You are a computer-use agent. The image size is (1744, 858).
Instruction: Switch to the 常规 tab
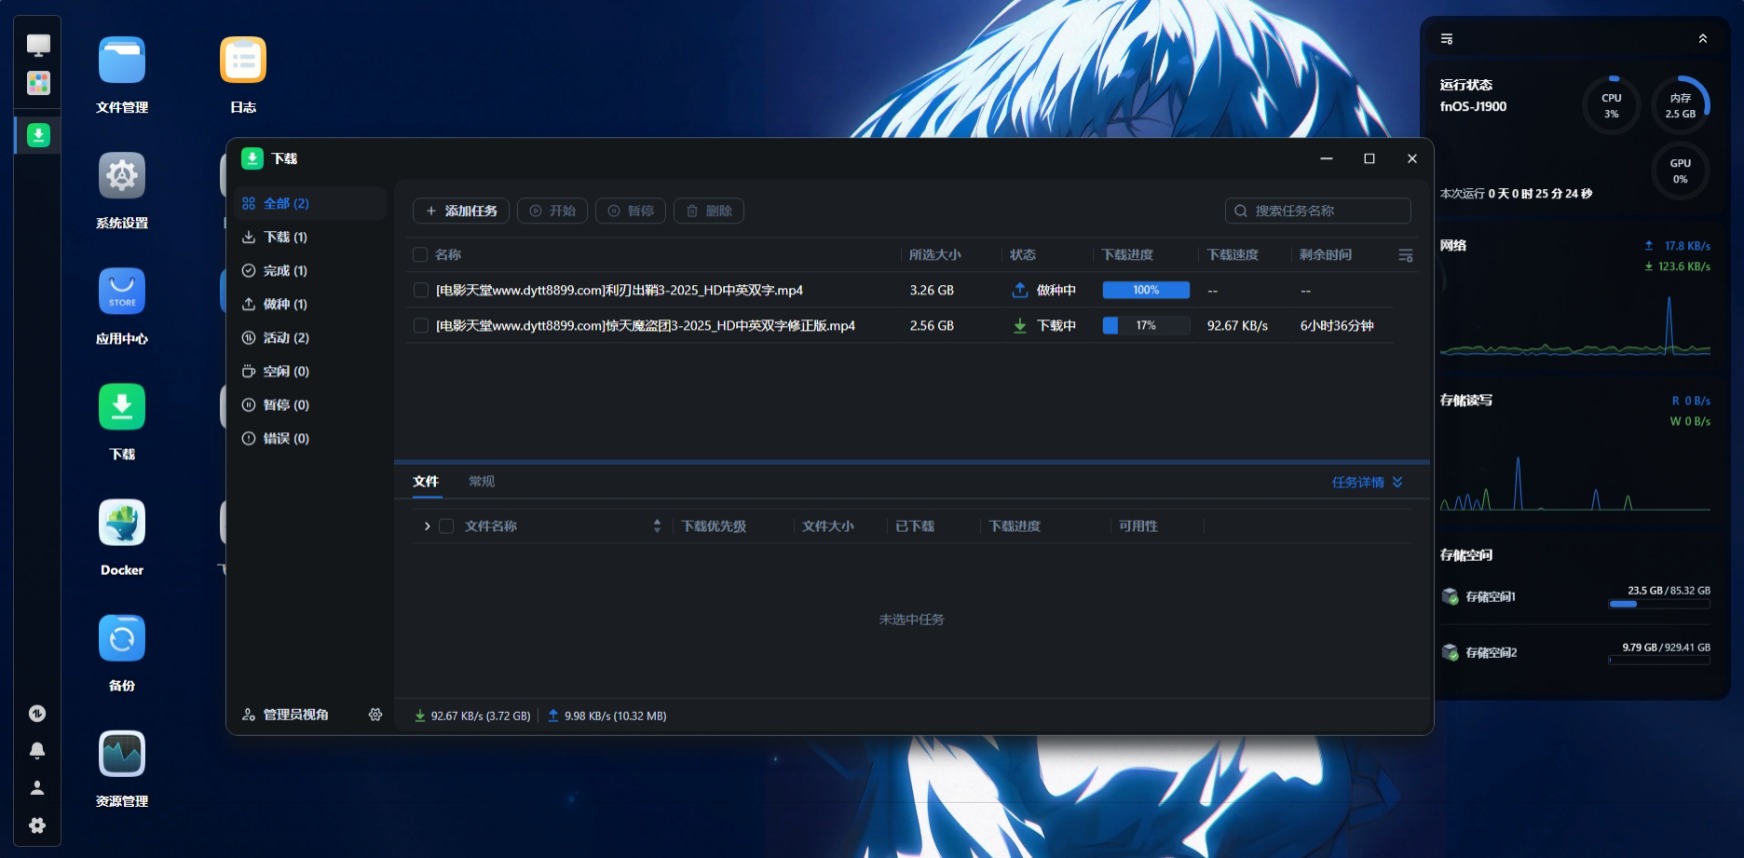[x=482, y=481]
